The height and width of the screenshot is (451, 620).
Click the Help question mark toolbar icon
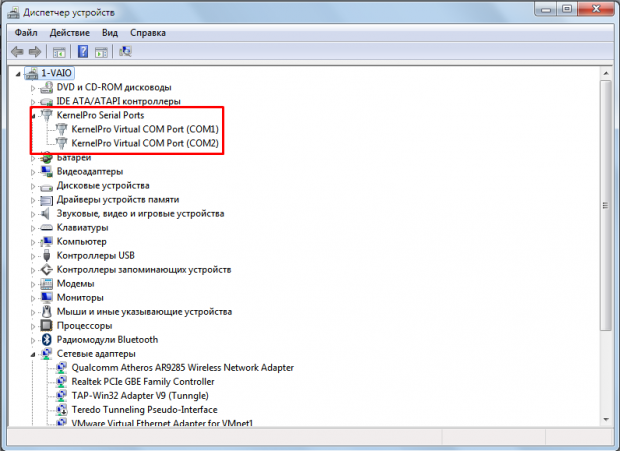tap(82, 51)
